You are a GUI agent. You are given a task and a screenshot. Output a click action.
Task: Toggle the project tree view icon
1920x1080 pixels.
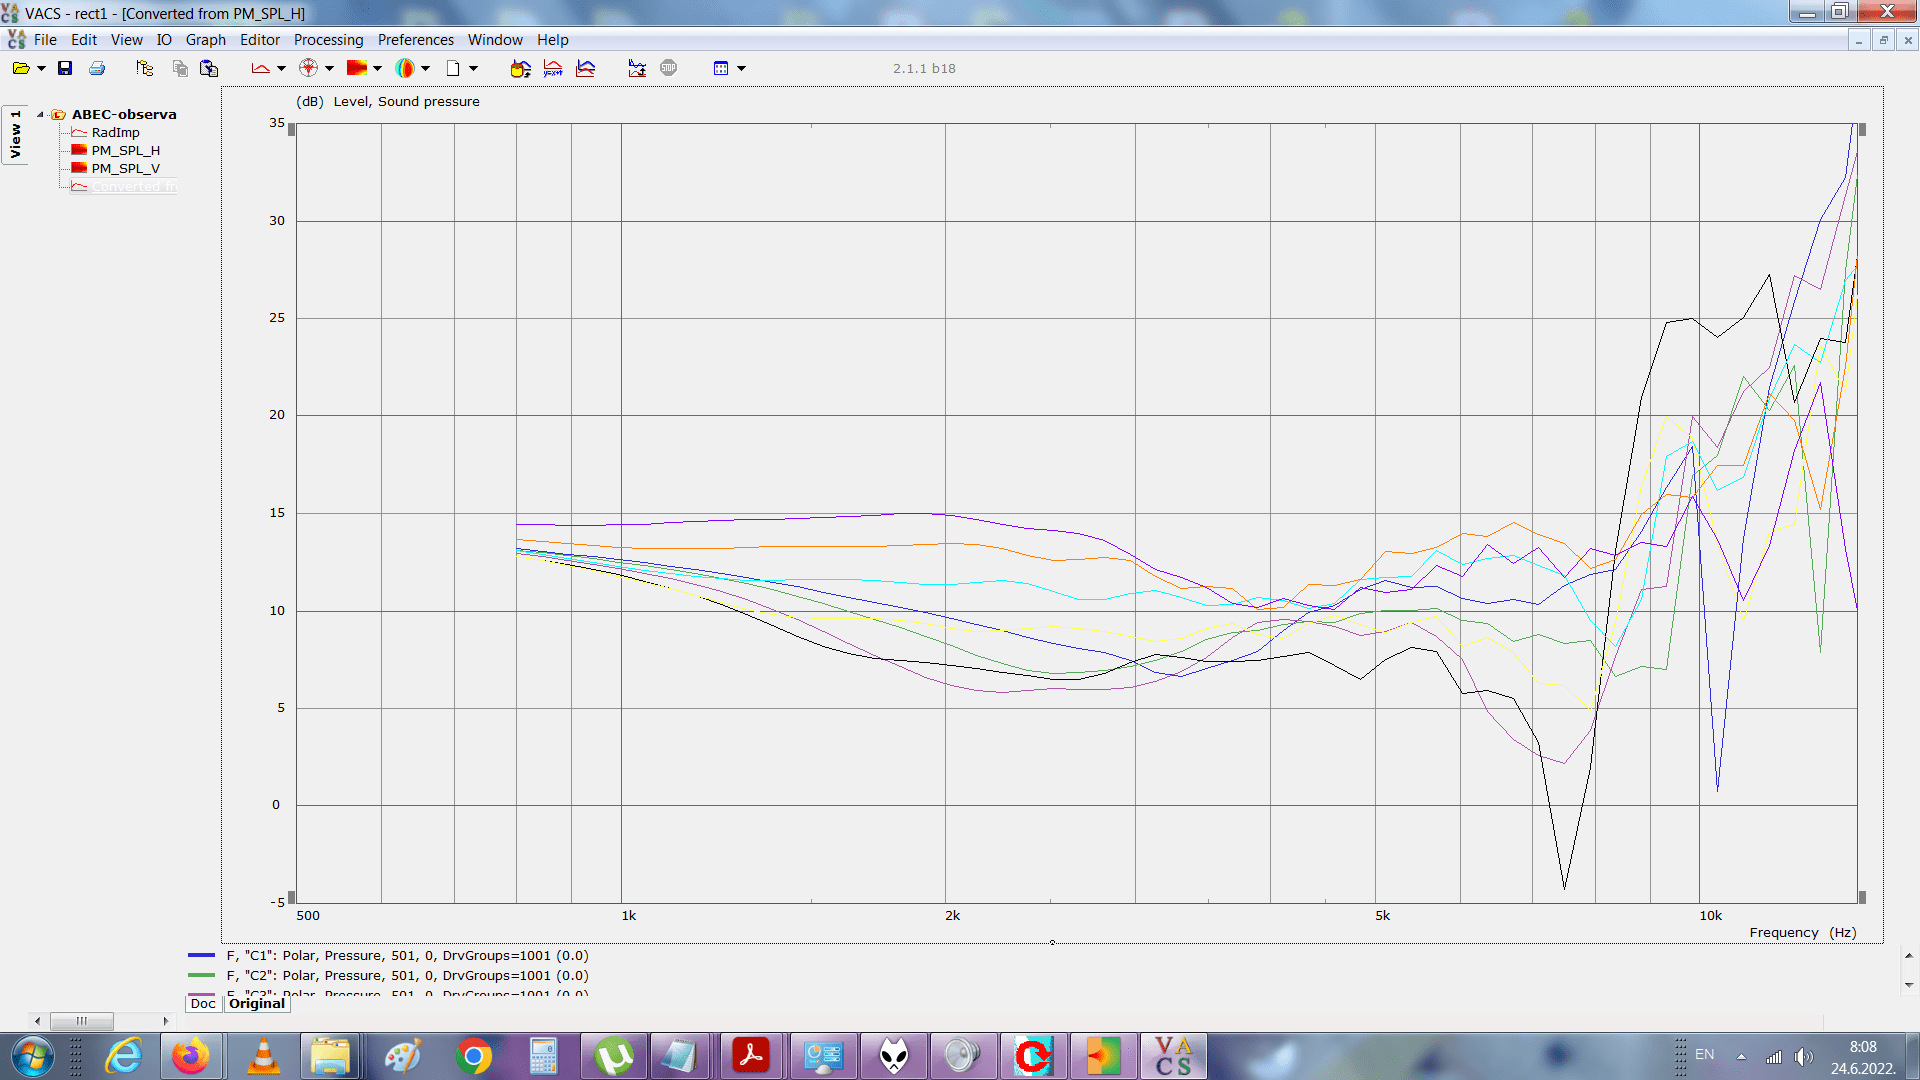point(145,68)
